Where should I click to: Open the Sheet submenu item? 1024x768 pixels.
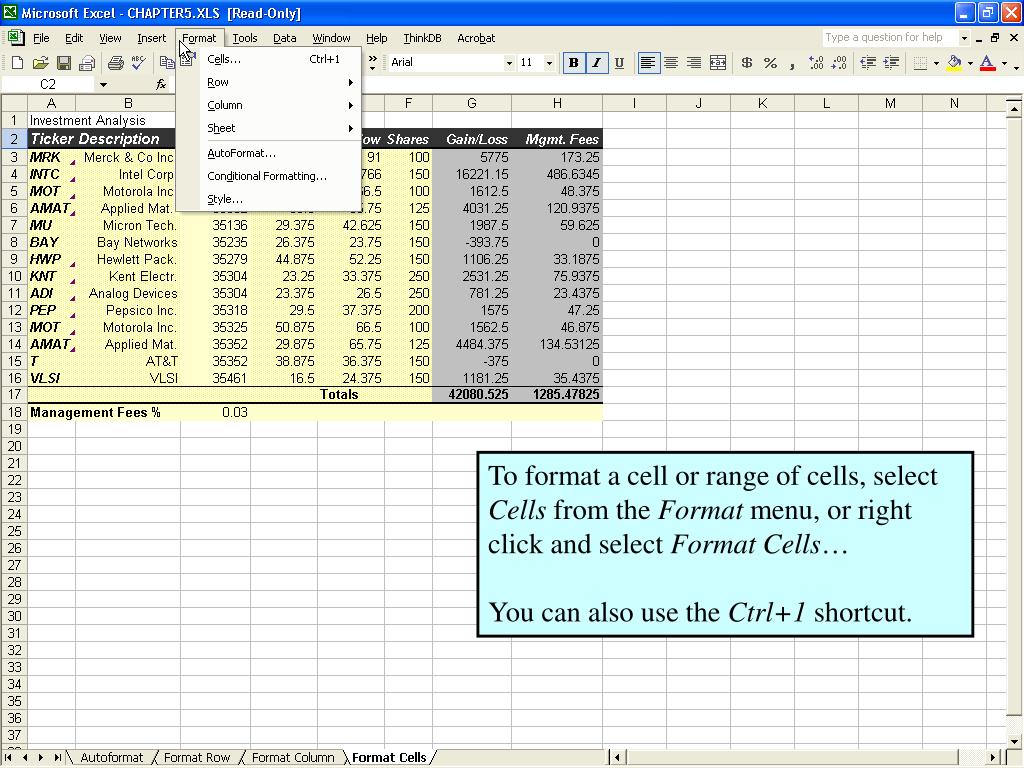click(280, 128)
